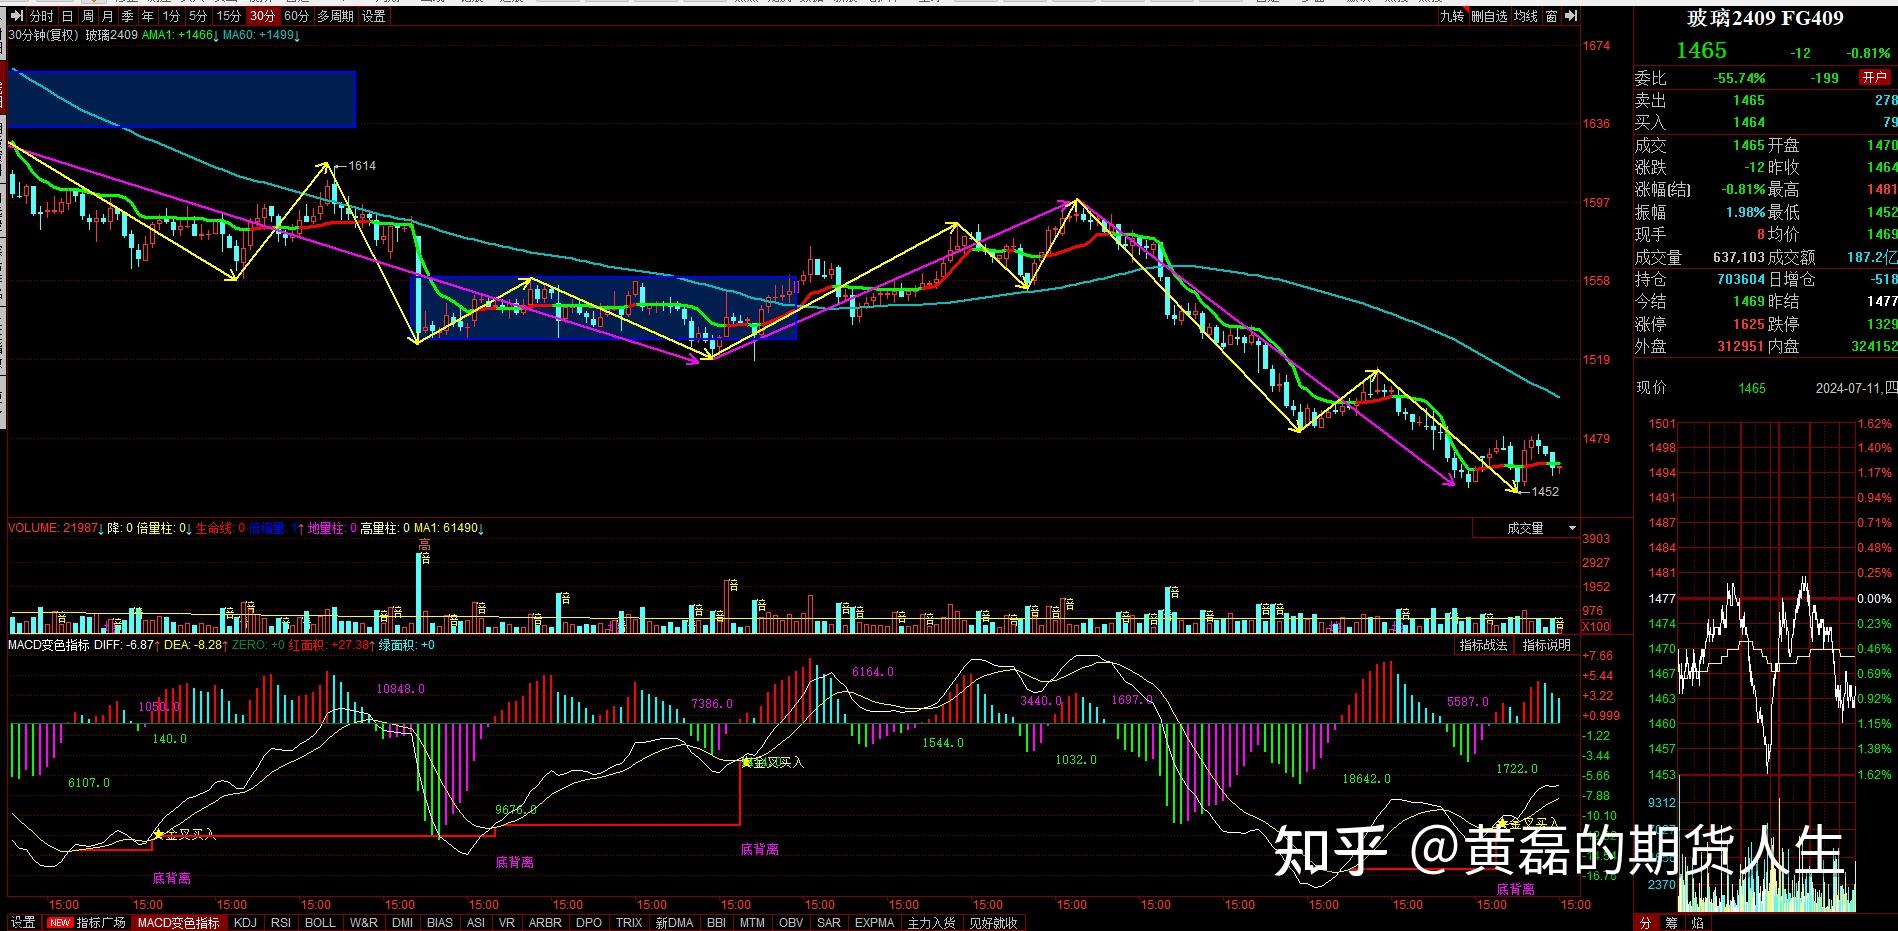Click the 1614 price high label on chart

point(362,166)
